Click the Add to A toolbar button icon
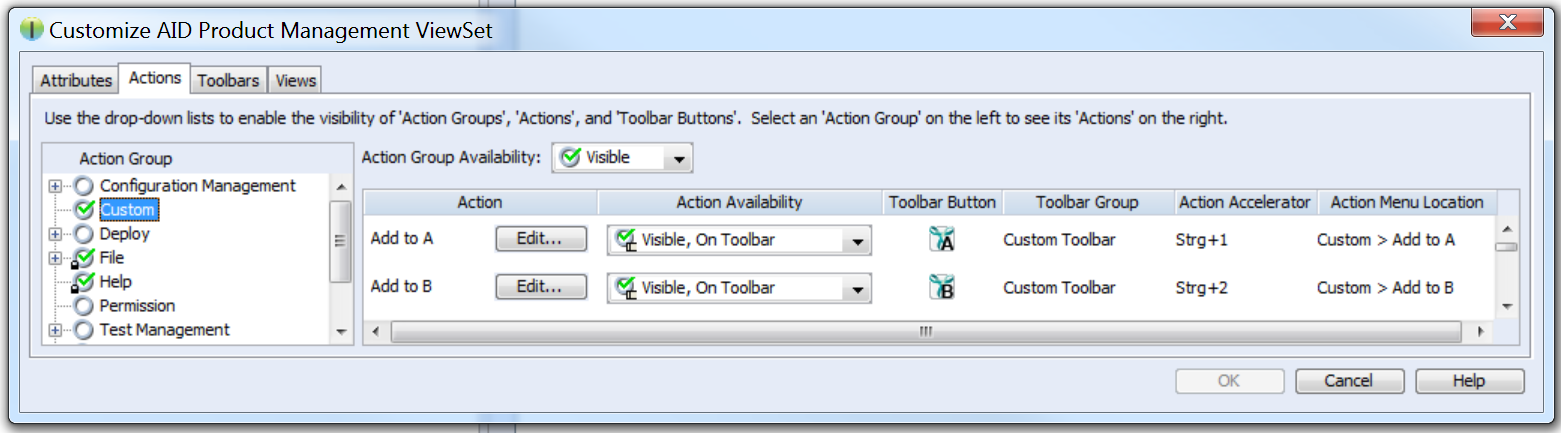The height and width of the screenshot is (433, 1561). (x=941, y=240)
